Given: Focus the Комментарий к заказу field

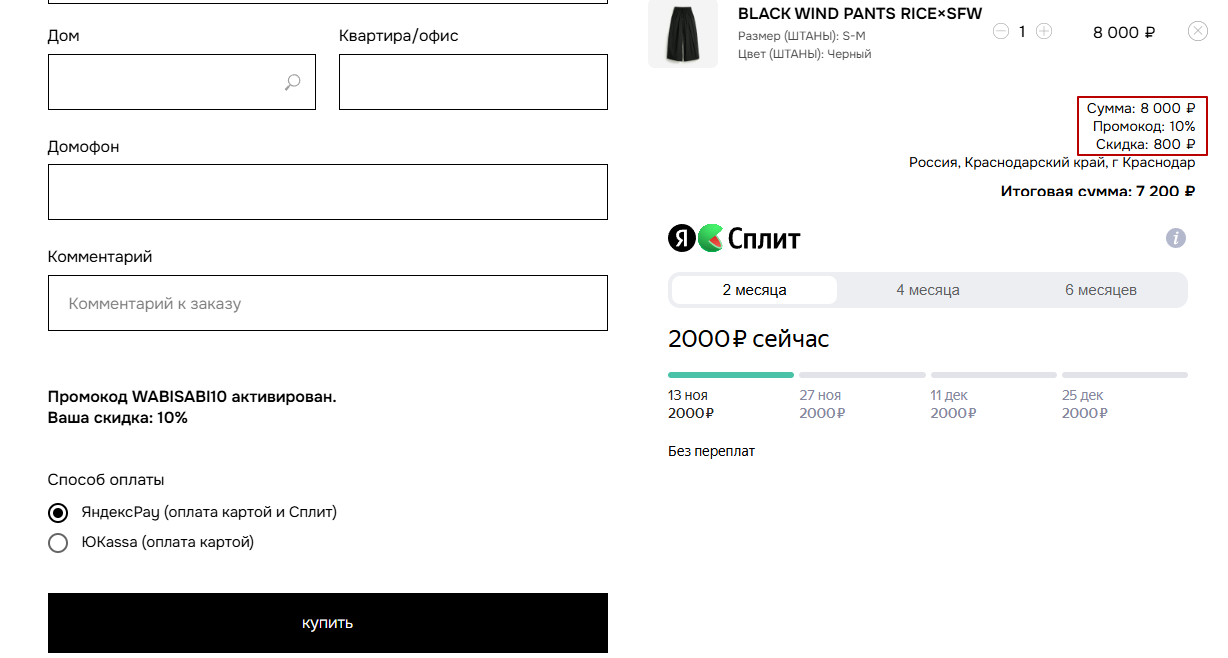Looking at the screenshot, I should (327, 303).
